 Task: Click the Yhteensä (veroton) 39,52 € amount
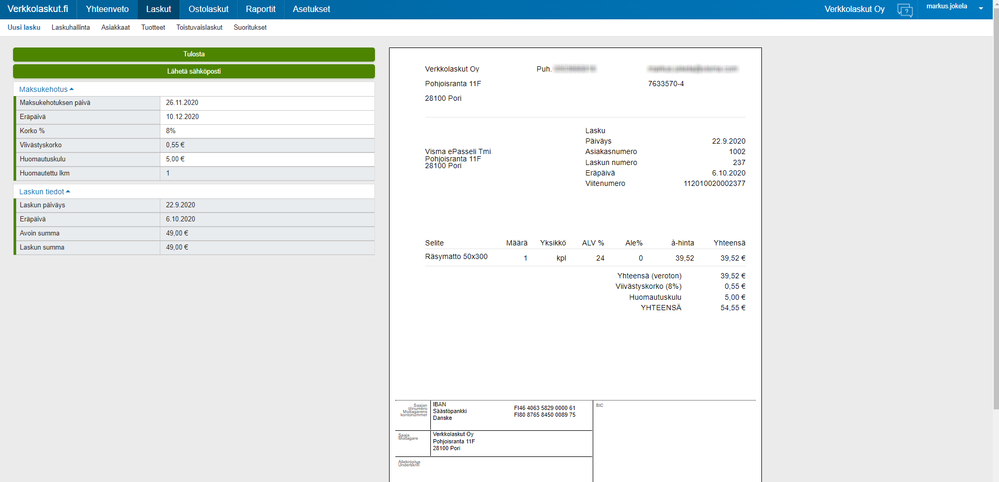pyautogui.click(x=733, y=276)
